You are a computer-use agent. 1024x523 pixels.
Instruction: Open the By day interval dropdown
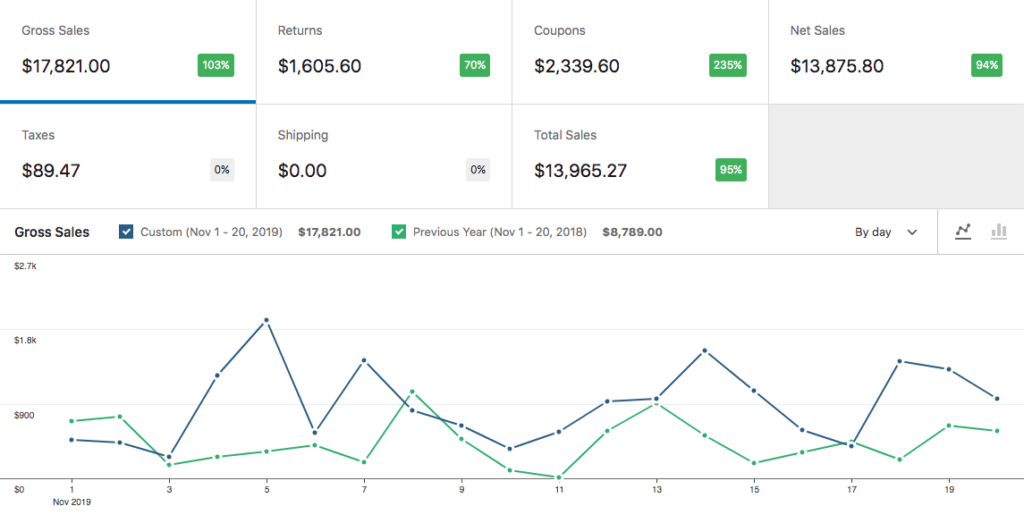point(886,232)
